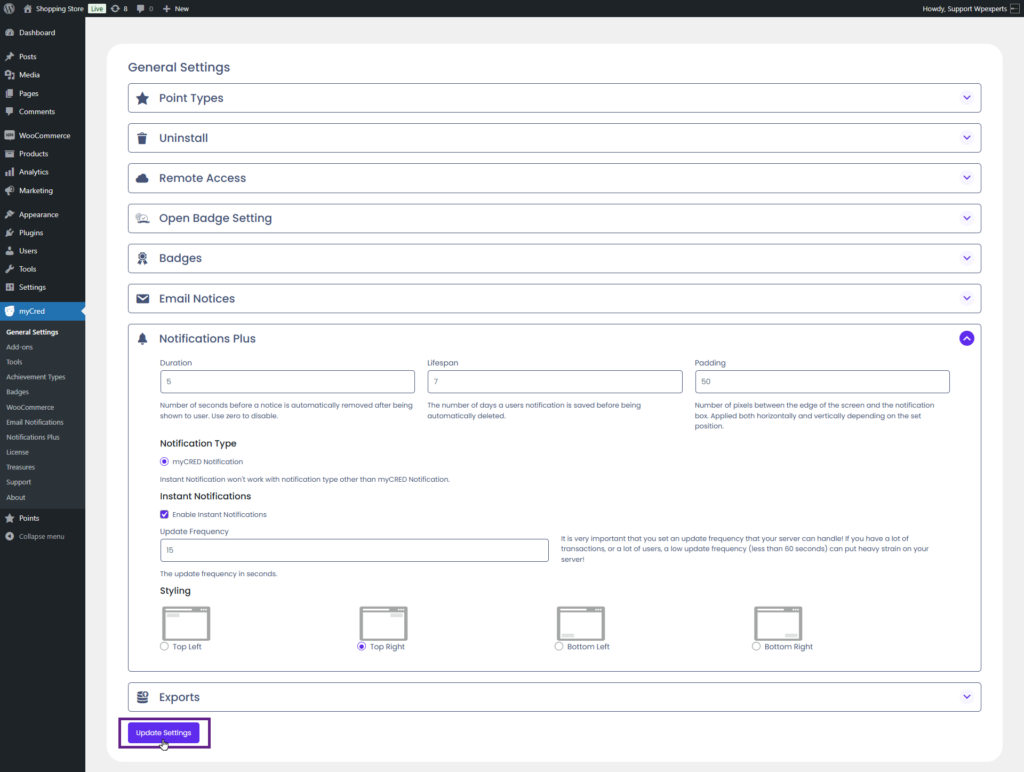Click the envelope icon beside Email Notices
1024x772 pixels.
tap(142, 298)
